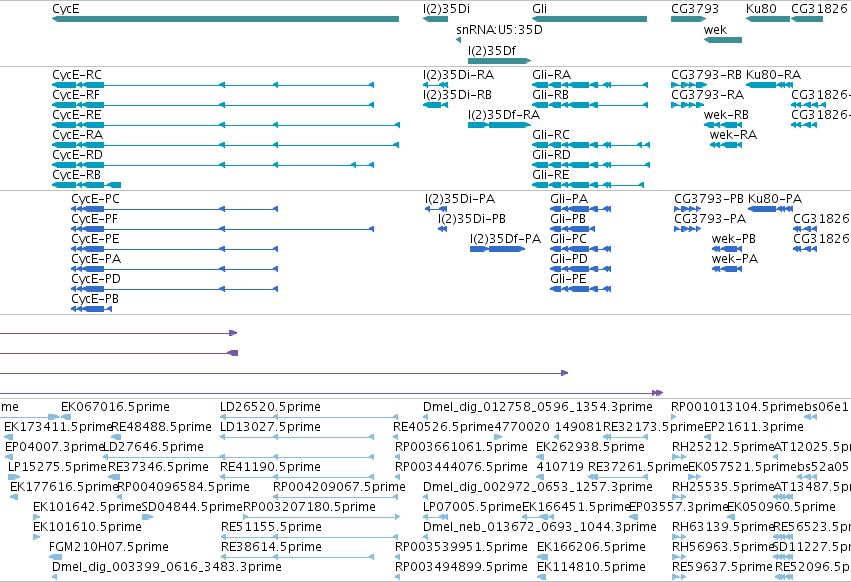Click transcript CG3793-RA
The image size is (851, 582).
[x=688, y=105]
